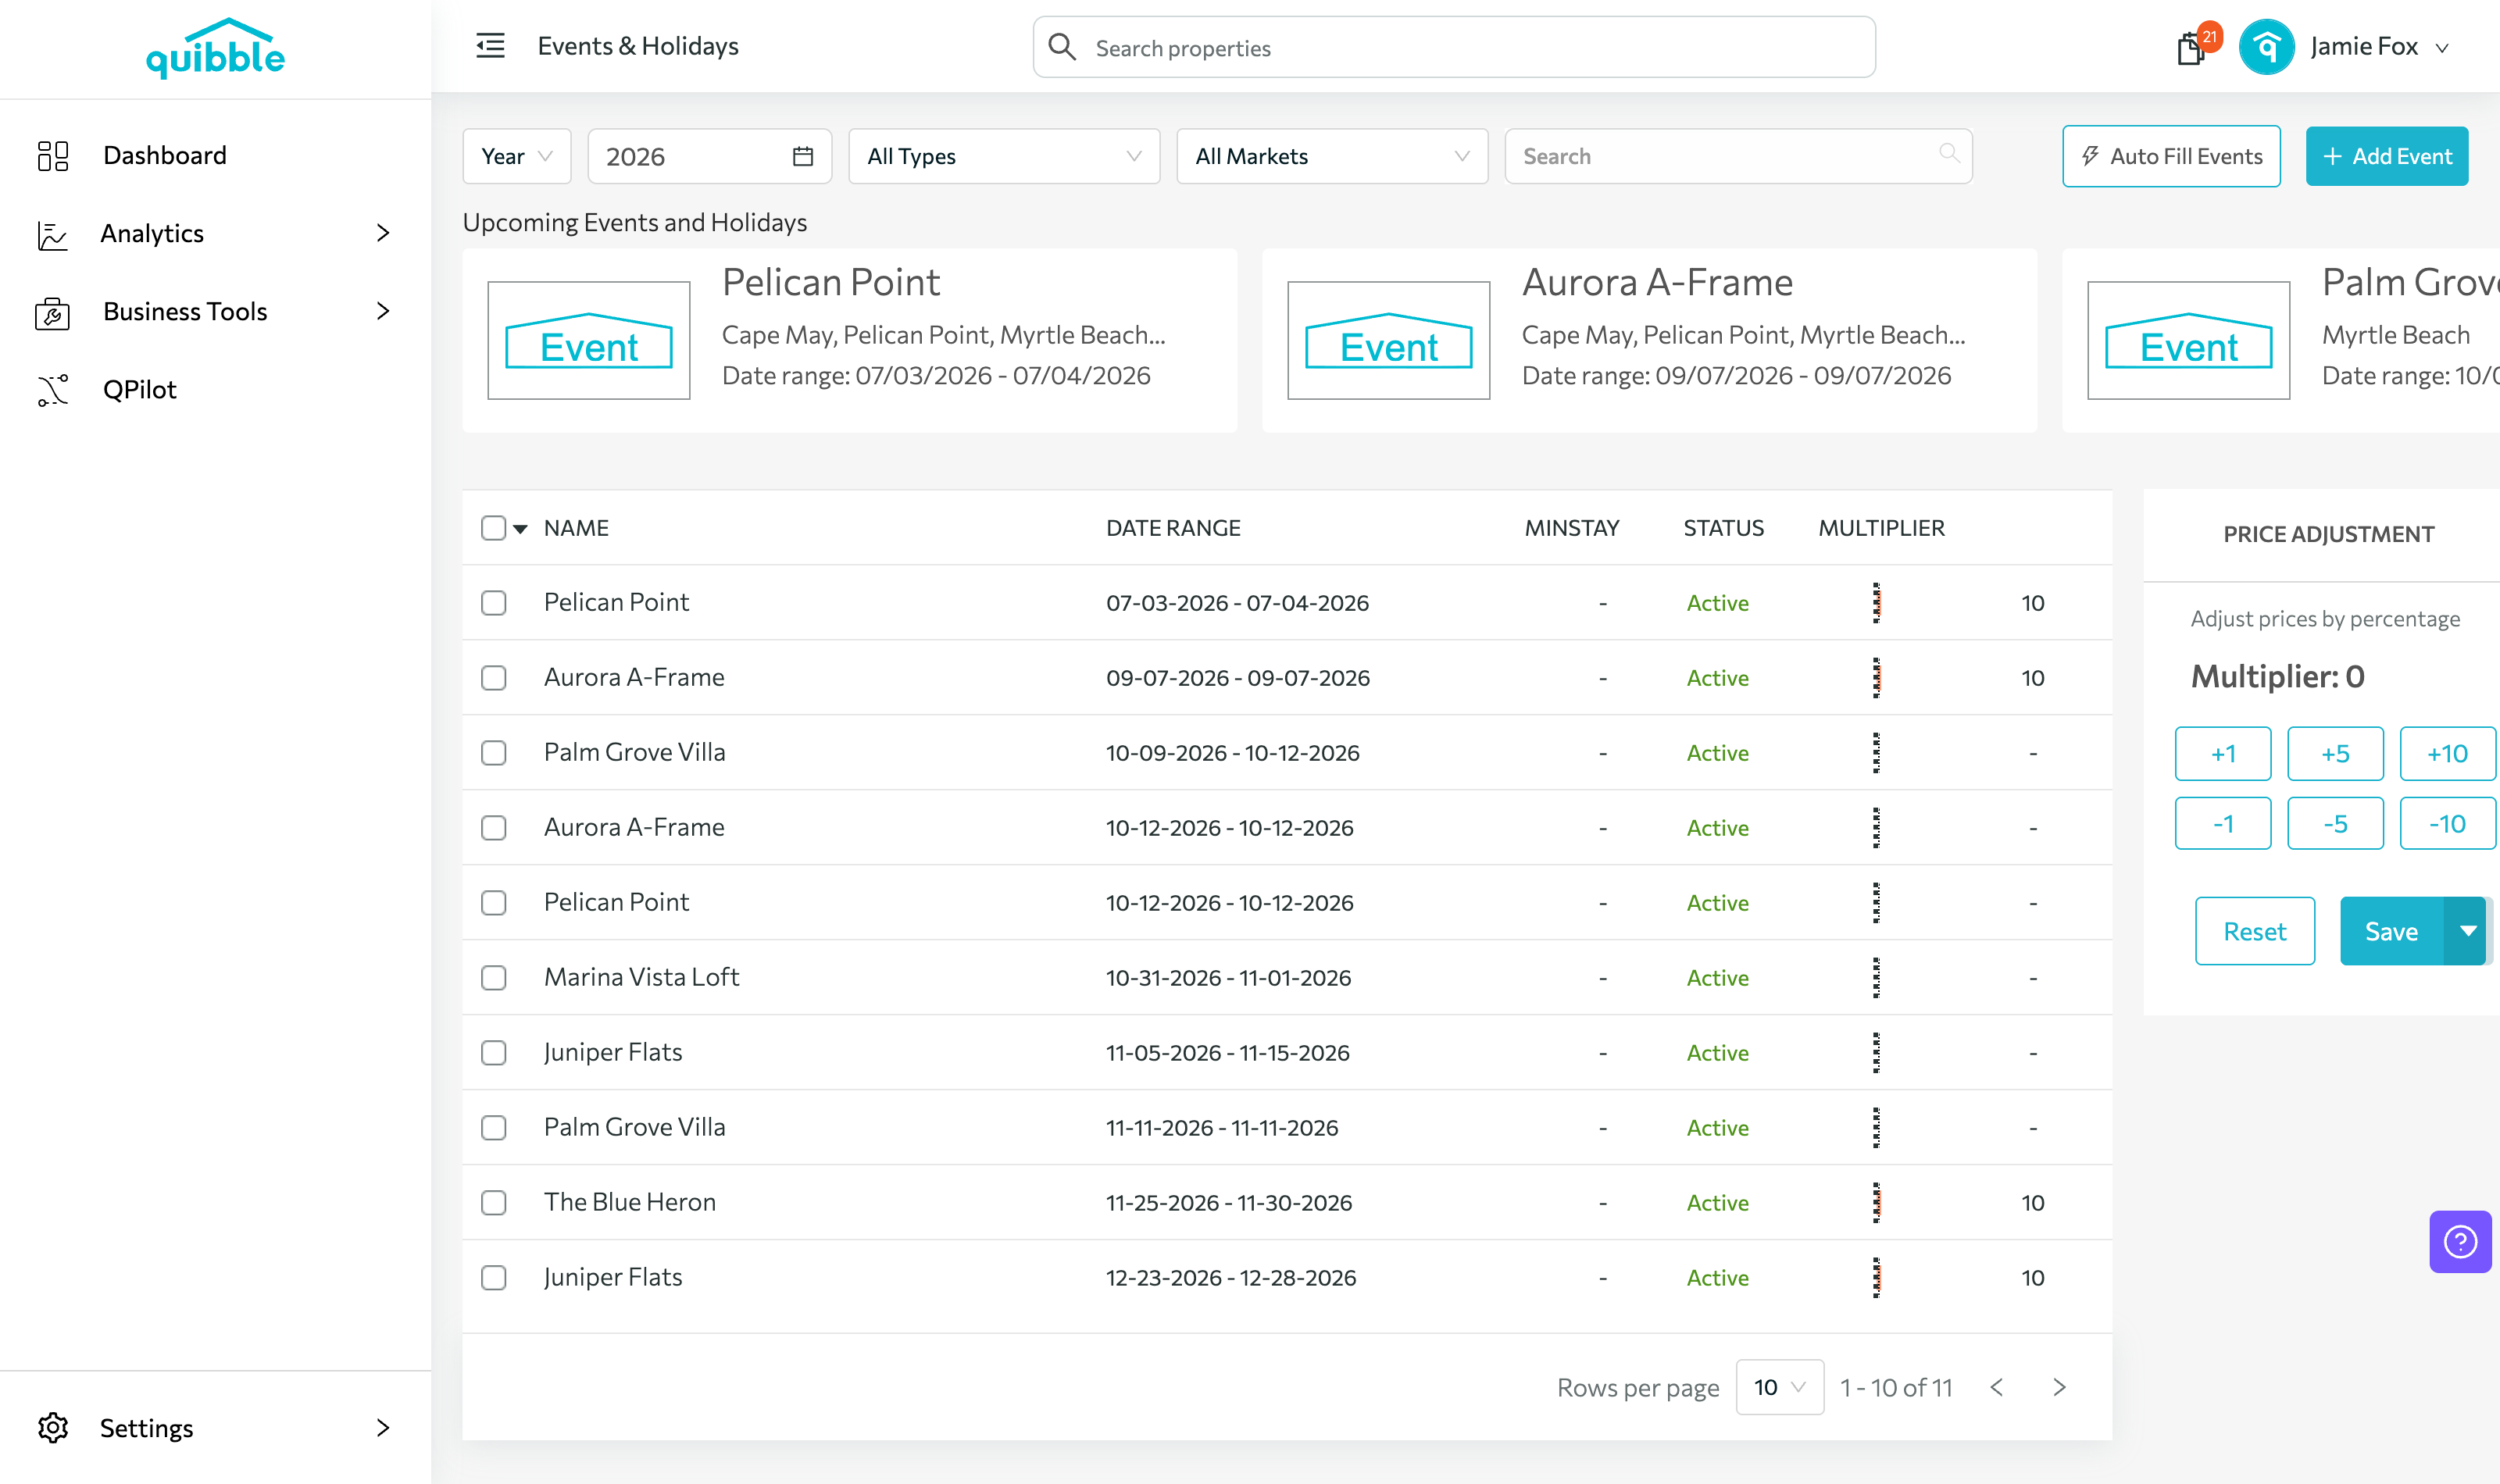Check the Pelican Point 07-03-2026 row checkbox

(494, 603)
